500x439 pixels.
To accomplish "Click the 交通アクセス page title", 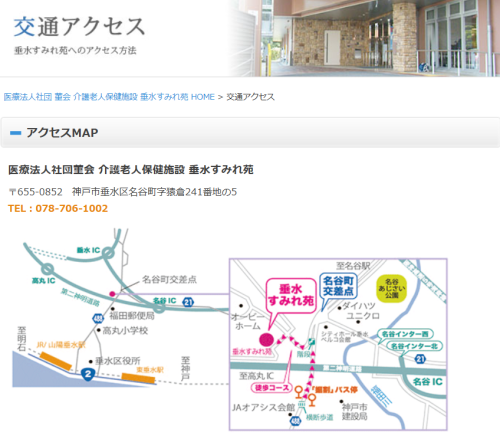I will 79,27.
